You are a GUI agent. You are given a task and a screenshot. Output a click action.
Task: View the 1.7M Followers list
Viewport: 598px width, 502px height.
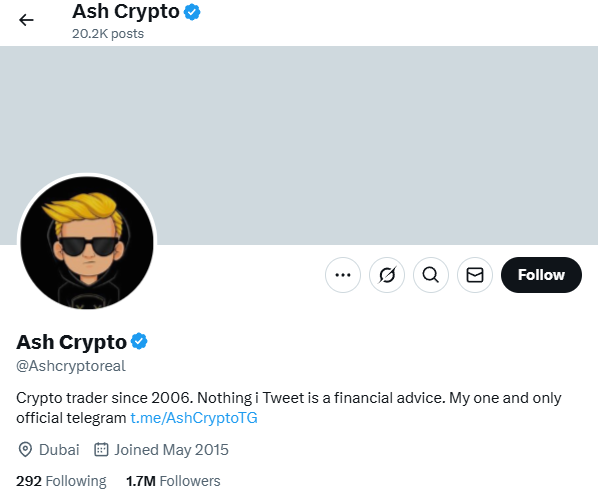point(173,481)
